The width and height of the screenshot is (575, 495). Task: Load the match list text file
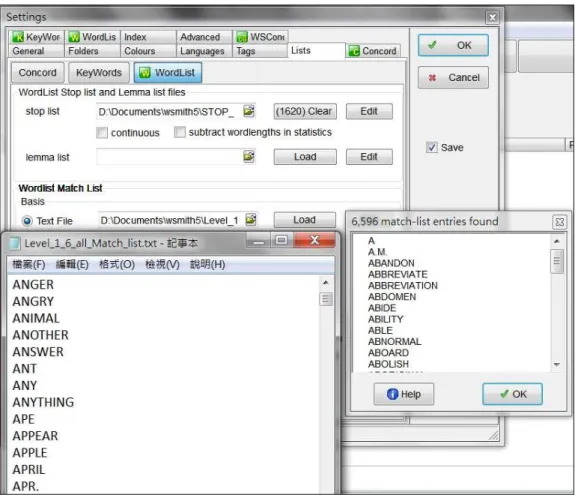point(304,220)
